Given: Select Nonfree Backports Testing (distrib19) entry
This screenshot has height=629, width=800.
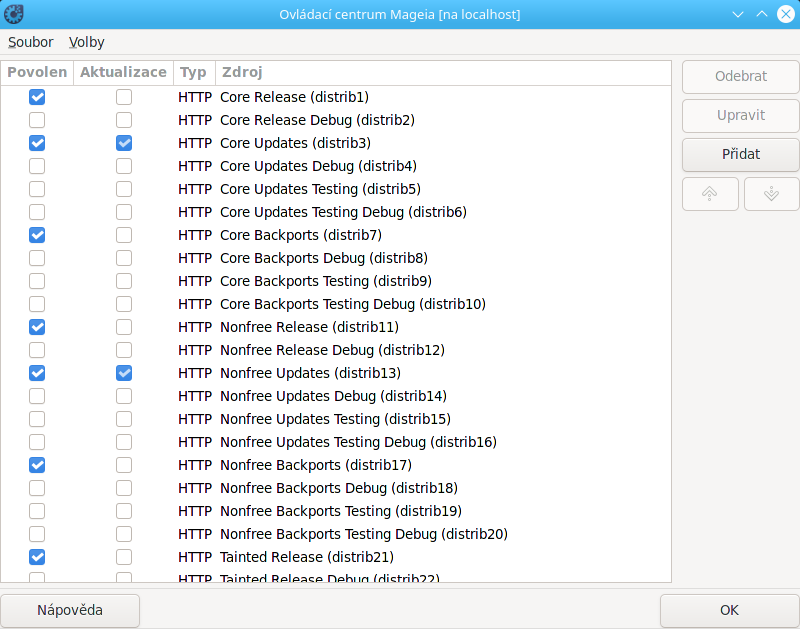Looking at the screenshot, I should [336, 511].
